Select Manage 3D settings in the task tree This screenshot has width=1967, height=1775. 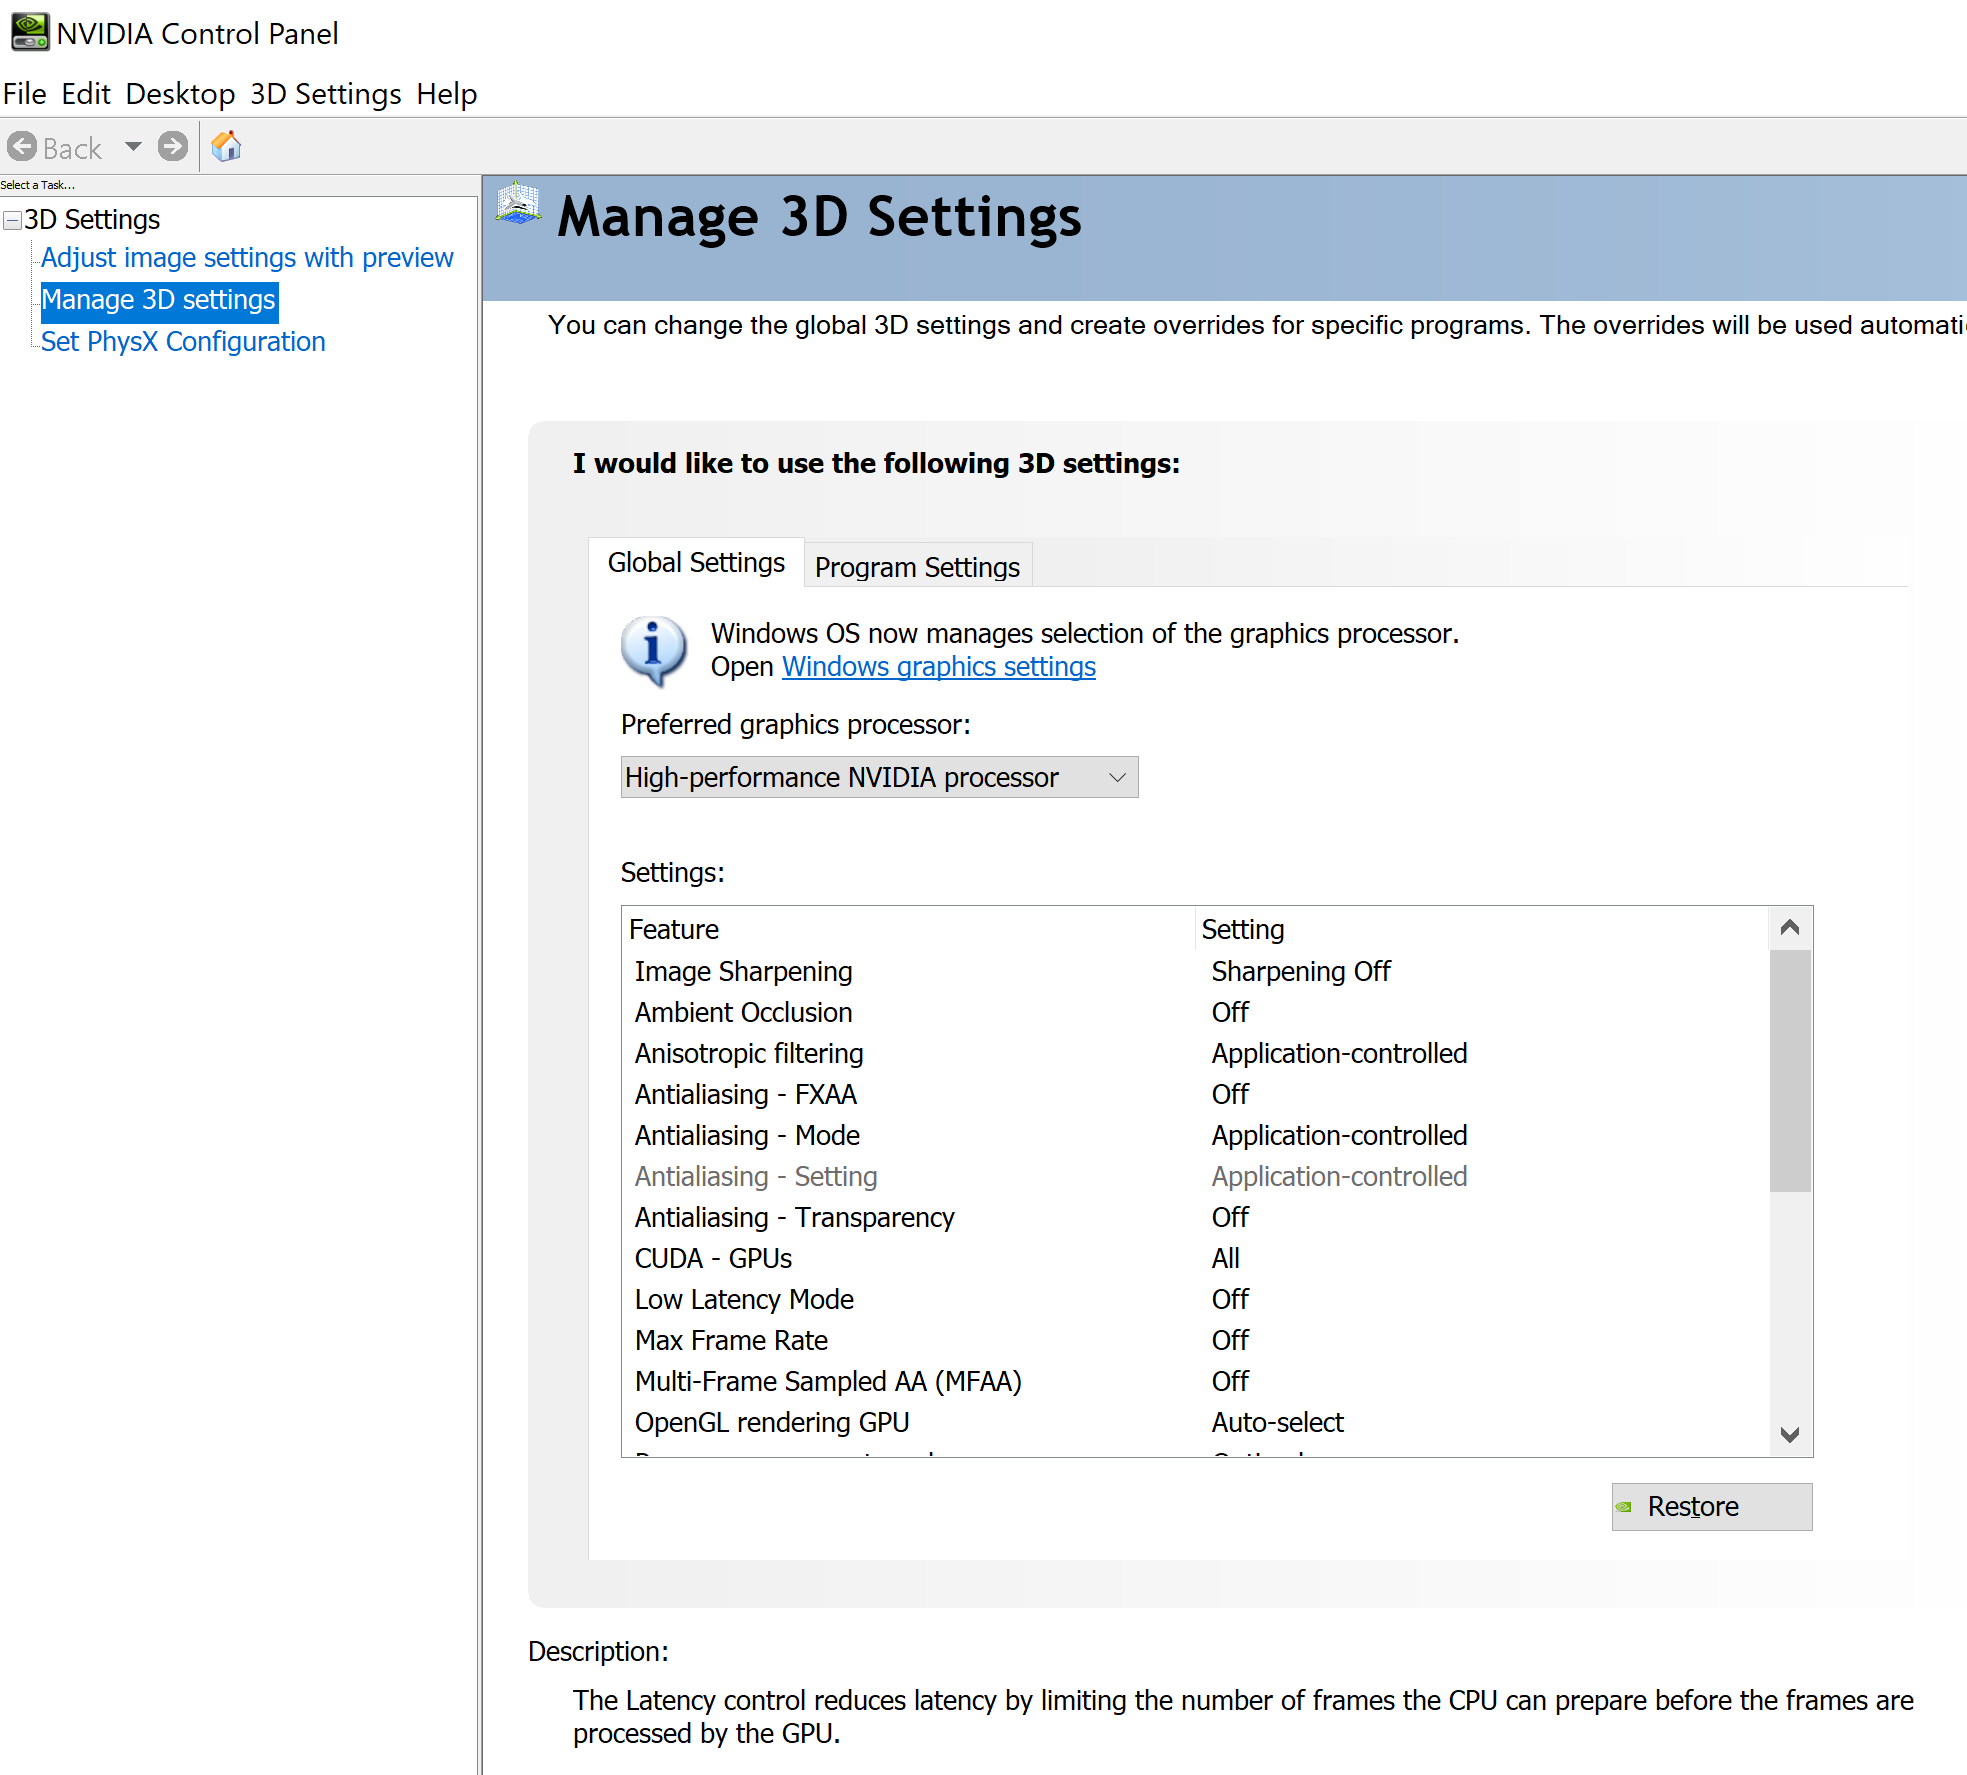tap(159, 300)
